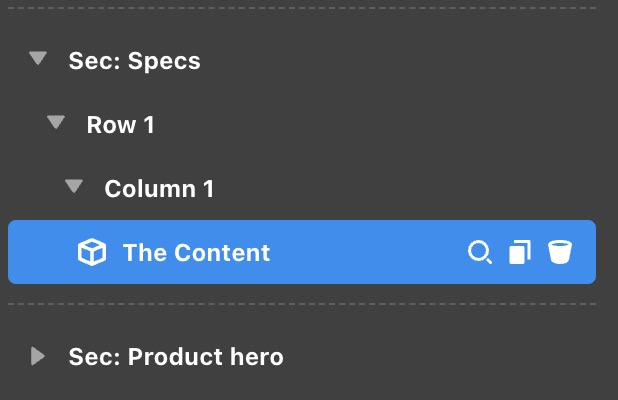
Task: Expand the Sec: Product hero section
Action: [38, 356]
